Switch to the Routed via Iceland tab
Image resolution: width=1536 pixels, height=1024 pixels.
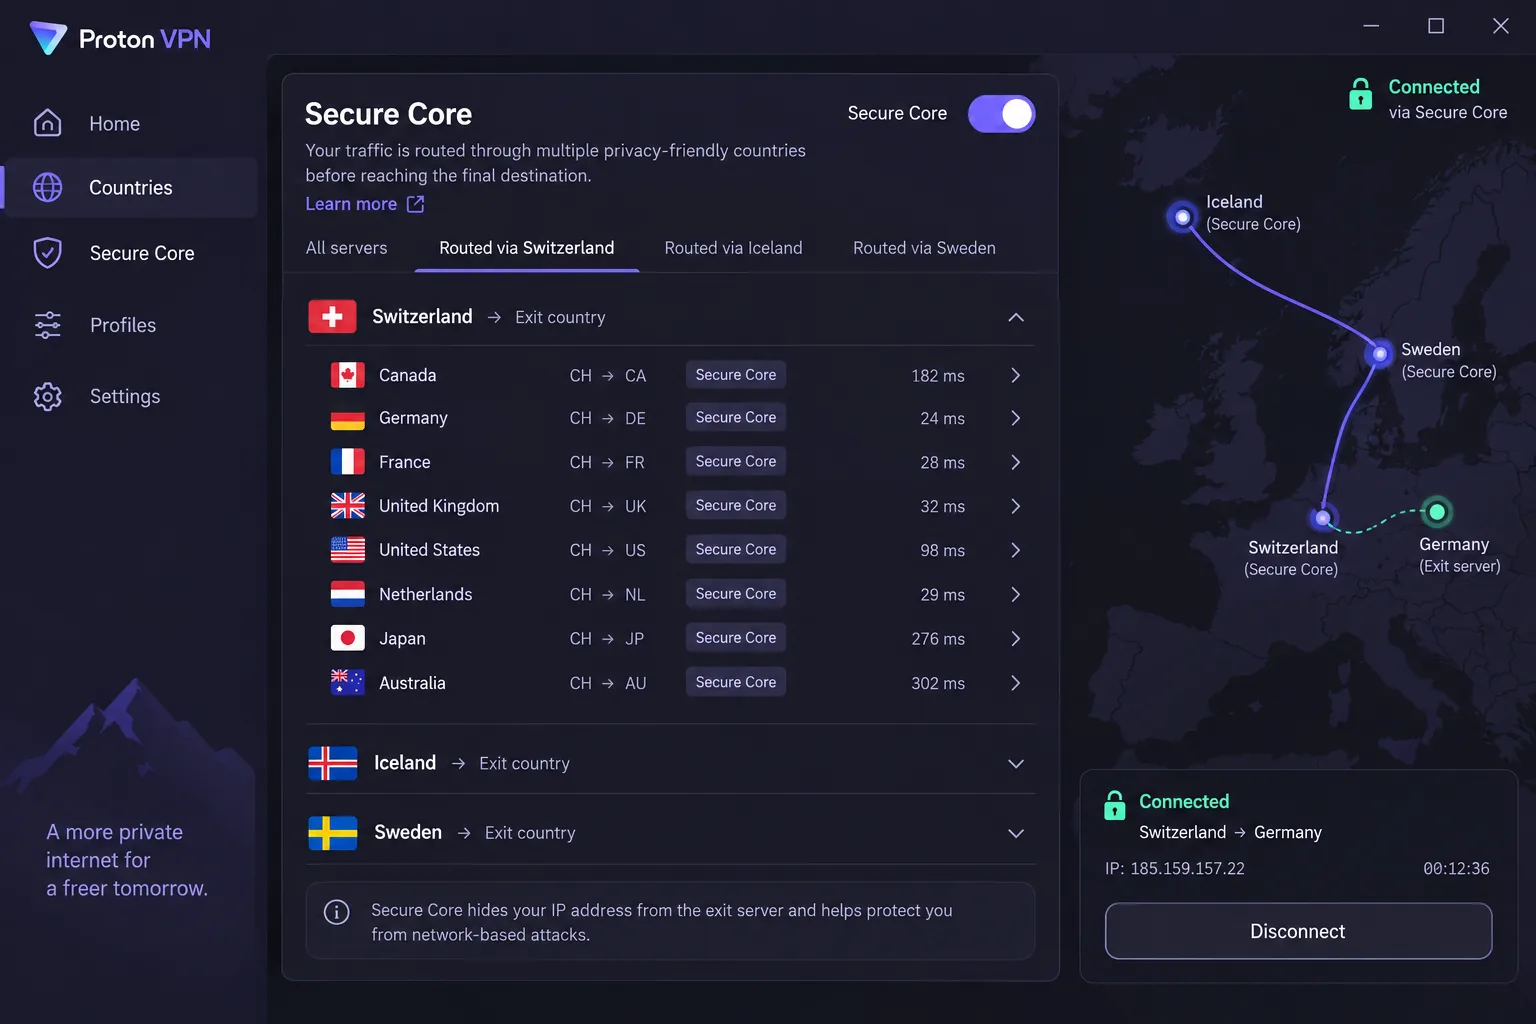[x=733, y=248]
